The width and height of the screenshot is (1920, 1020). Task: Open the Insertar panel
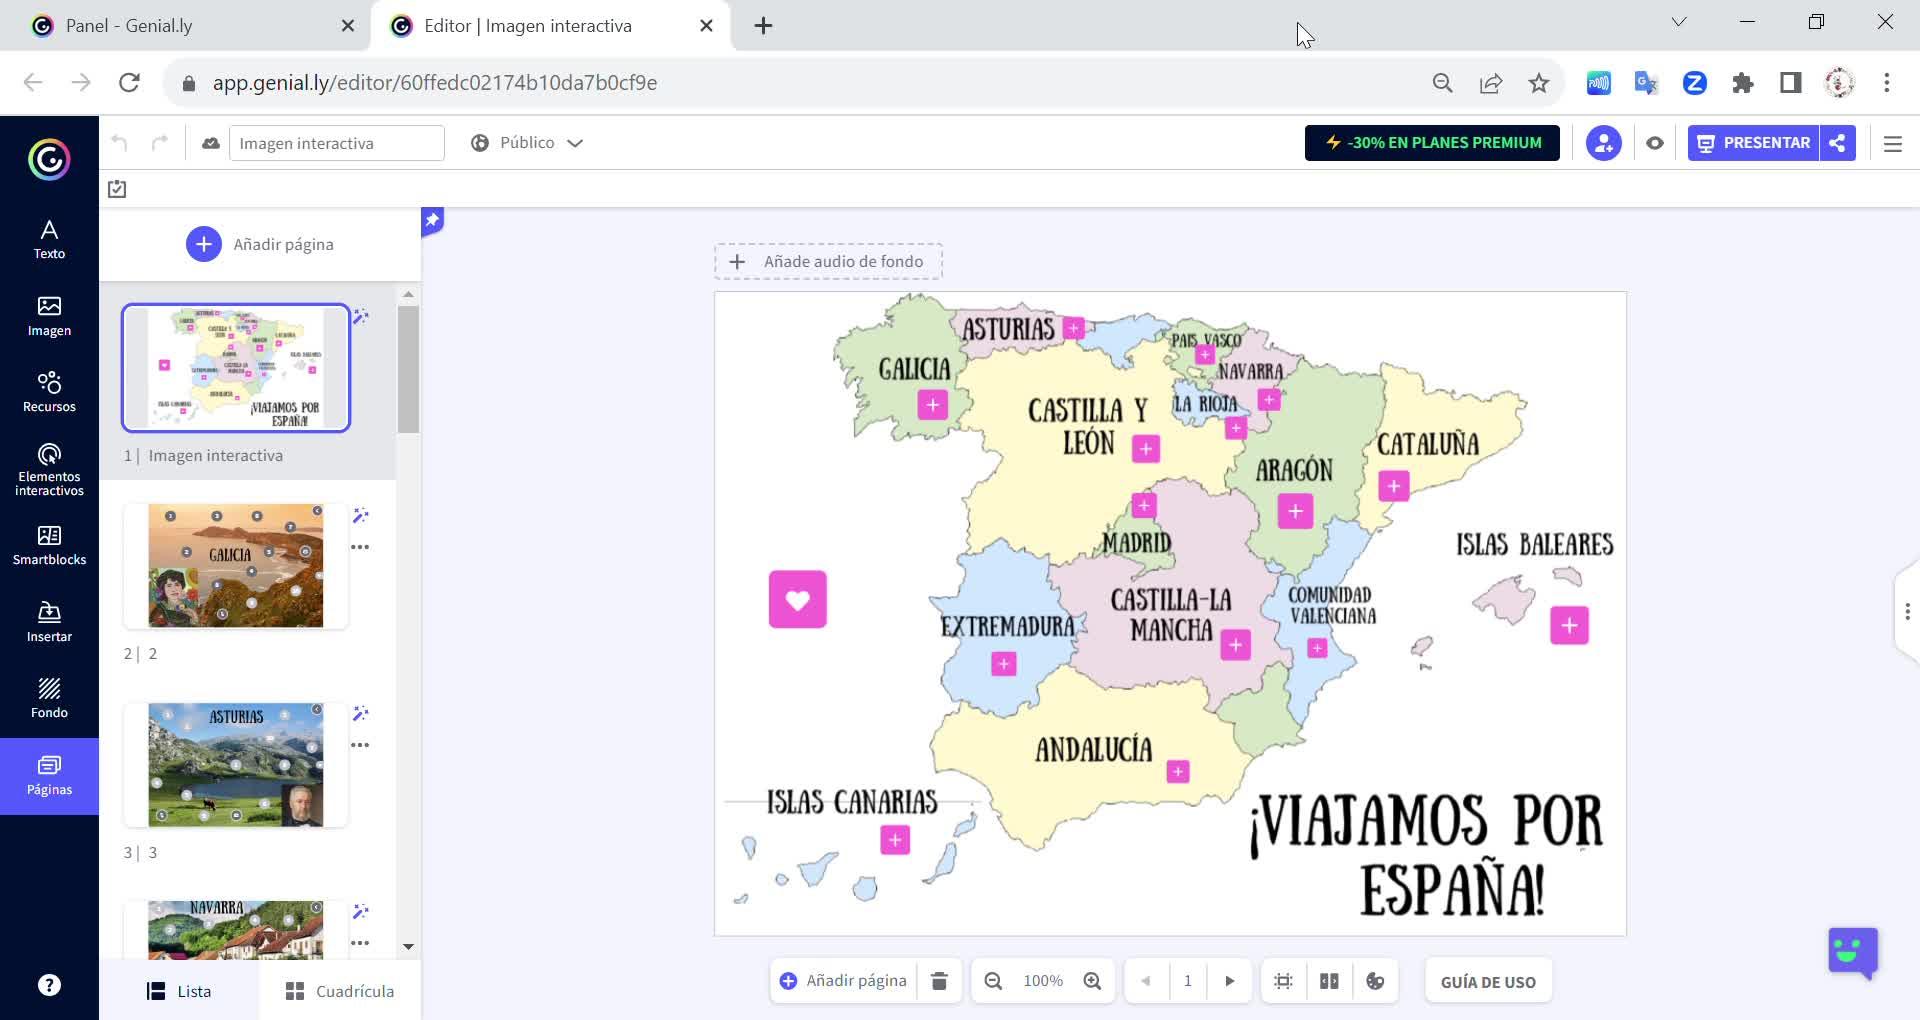[x=49, y=622]
